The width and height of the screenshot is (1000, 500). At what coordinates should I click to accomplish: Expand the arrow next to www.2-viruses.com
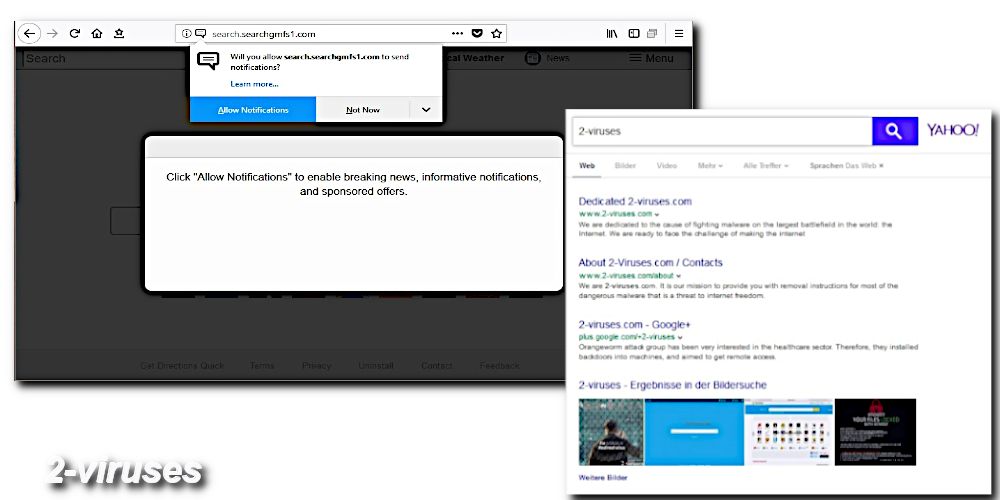pyautogui.click(x=657, y=214)
